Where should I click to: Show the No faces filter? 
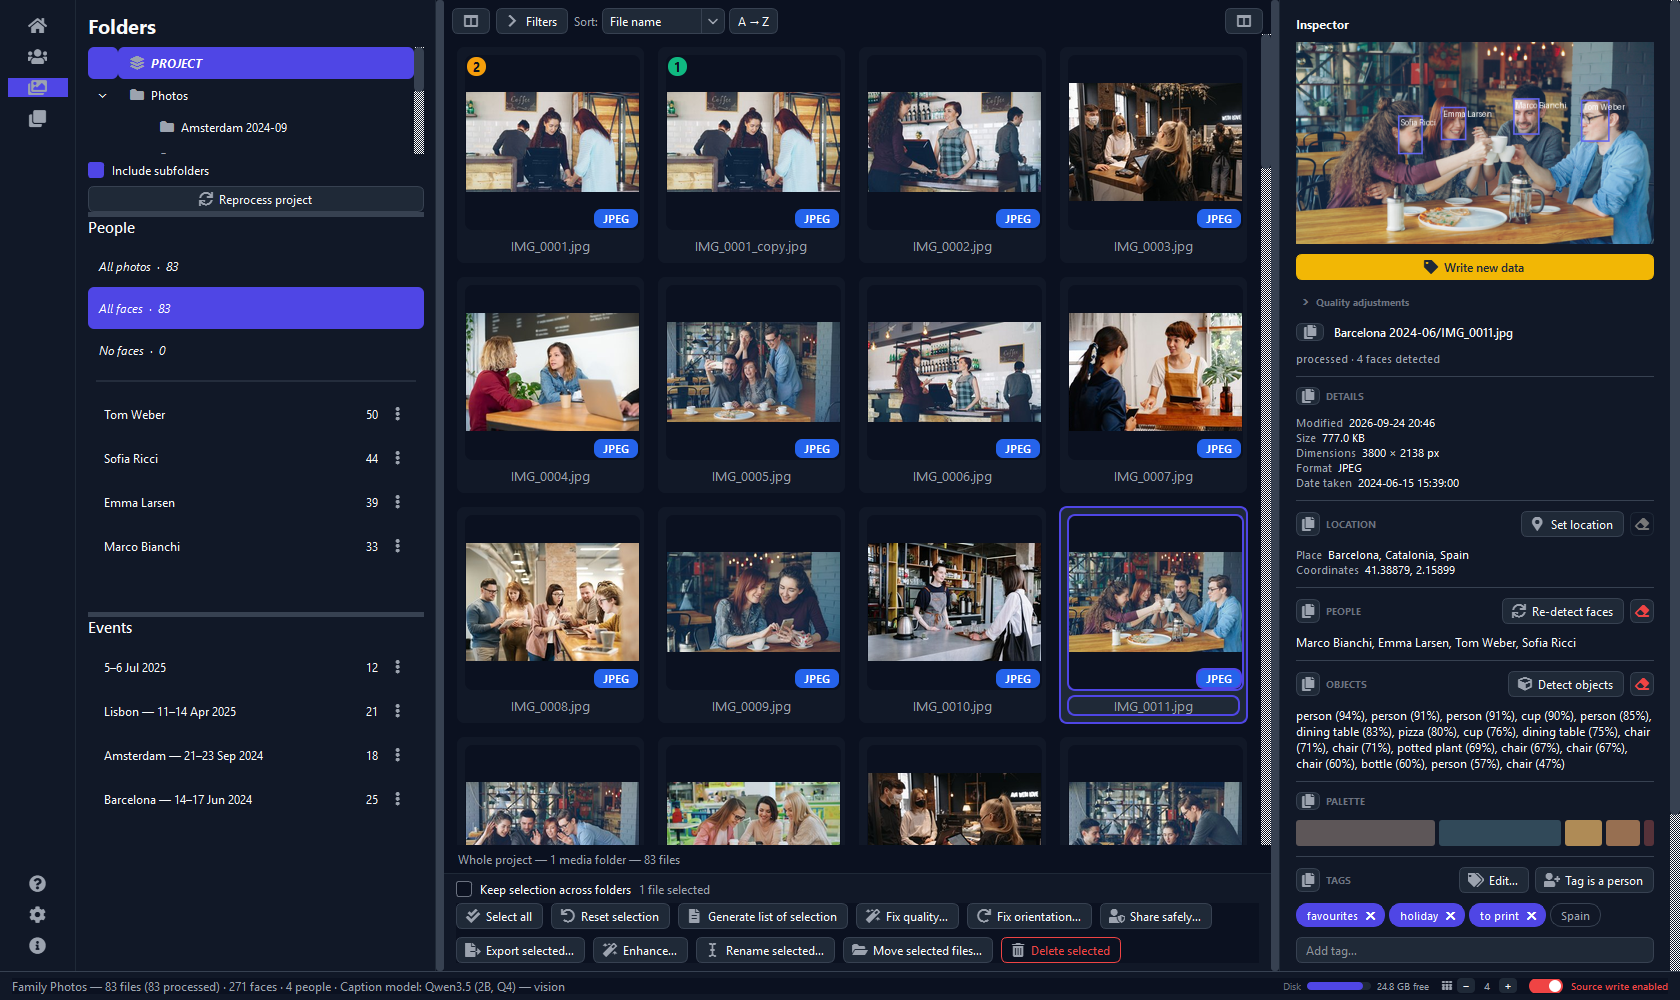coord(256,351)
